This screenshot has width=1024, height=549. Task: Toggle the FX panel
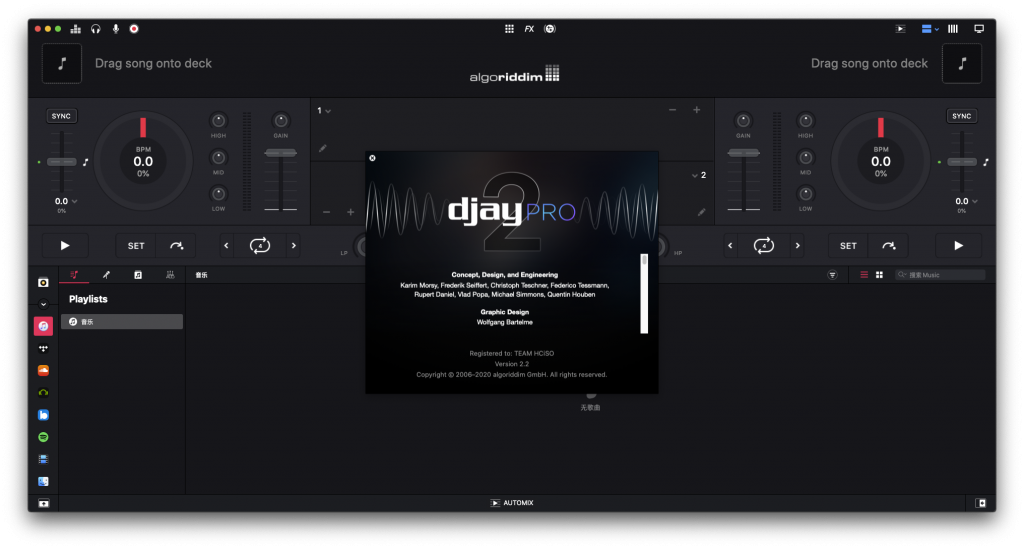[x=529, y=29]
